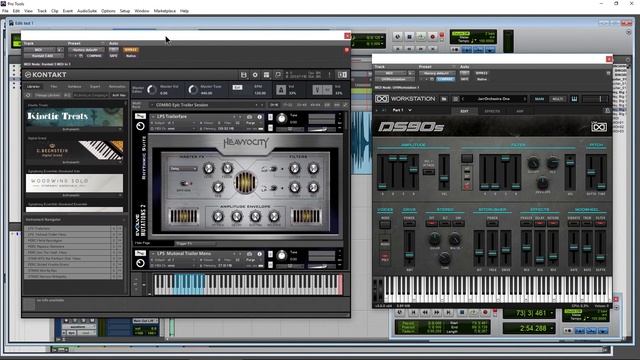The height and width of the screenshot is (360, 640).
Task: Toggle Reverb effect switch on DS90s
Action: [553, 223]
